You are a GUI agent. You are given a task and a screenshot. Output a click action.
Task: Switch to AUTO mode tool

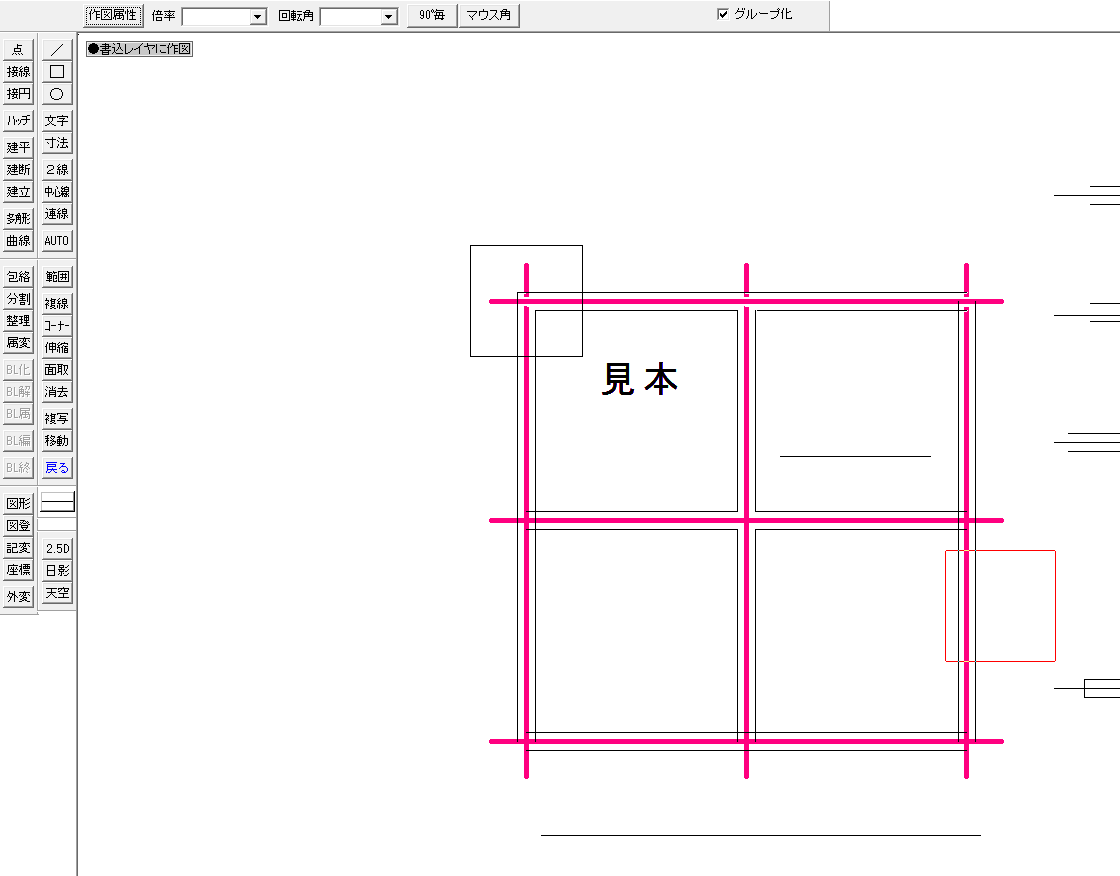click(57, 241)
